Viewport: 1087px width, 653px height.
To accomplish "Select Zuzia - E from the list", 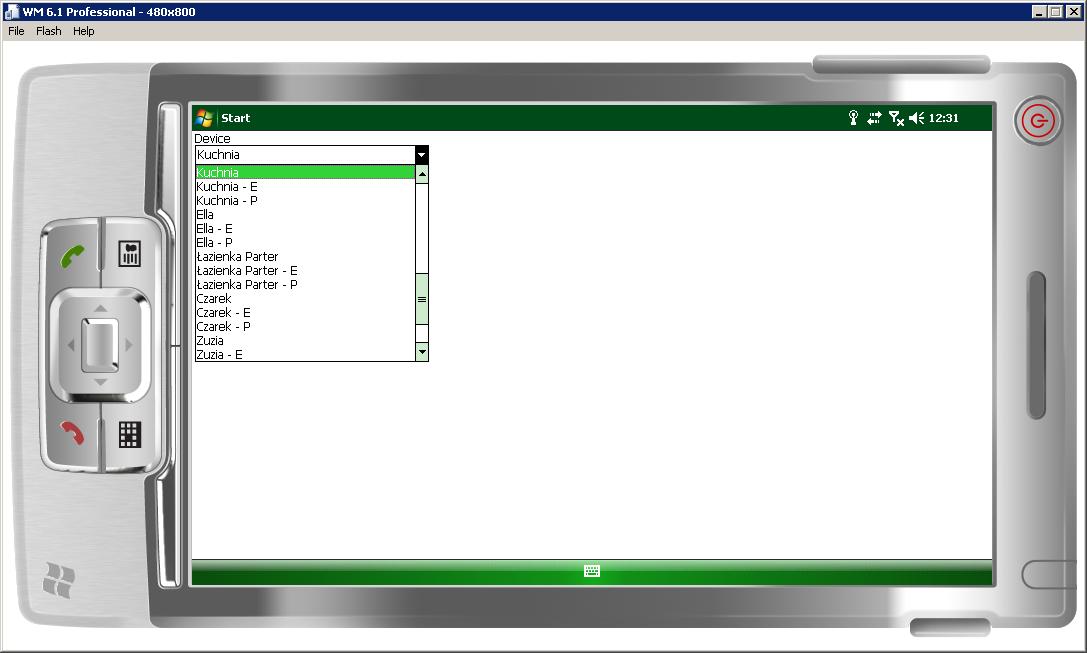I will (305, 354).
